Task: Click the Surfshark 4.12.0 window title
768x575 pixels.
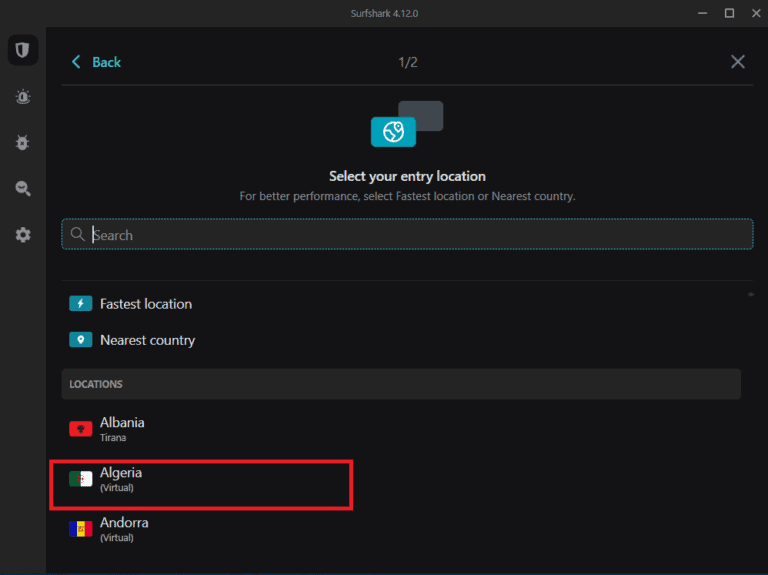Action: coord(384,13)
